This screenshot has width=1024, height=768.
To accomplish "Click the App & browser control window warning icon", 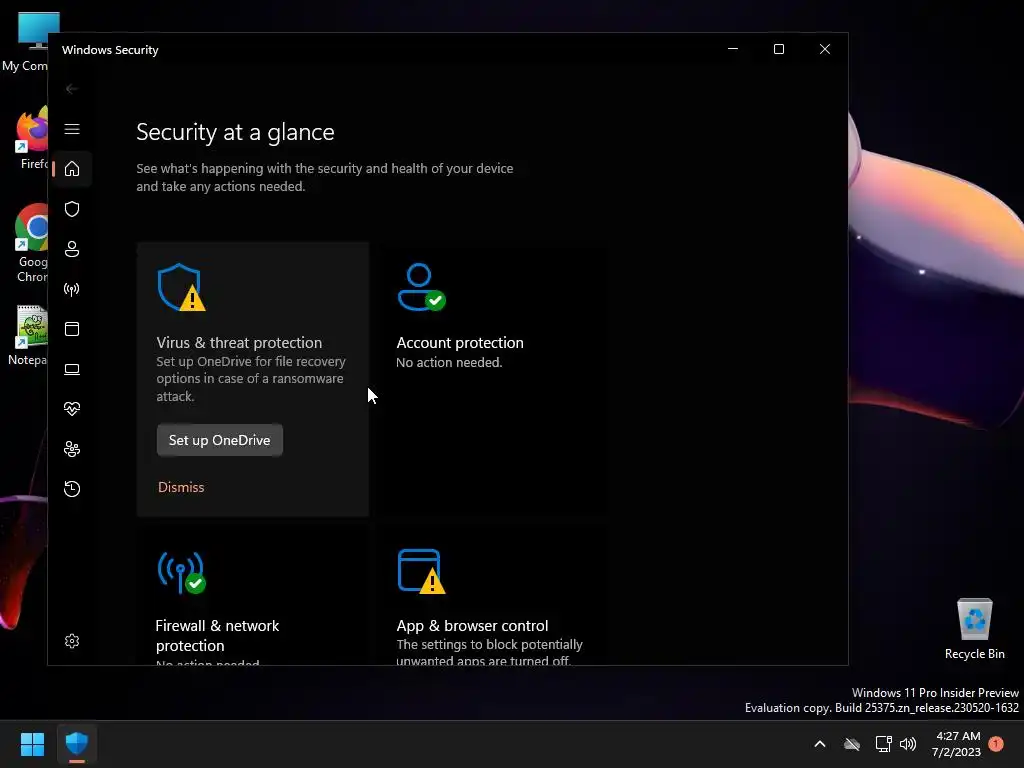I will [x=422, y=571].
